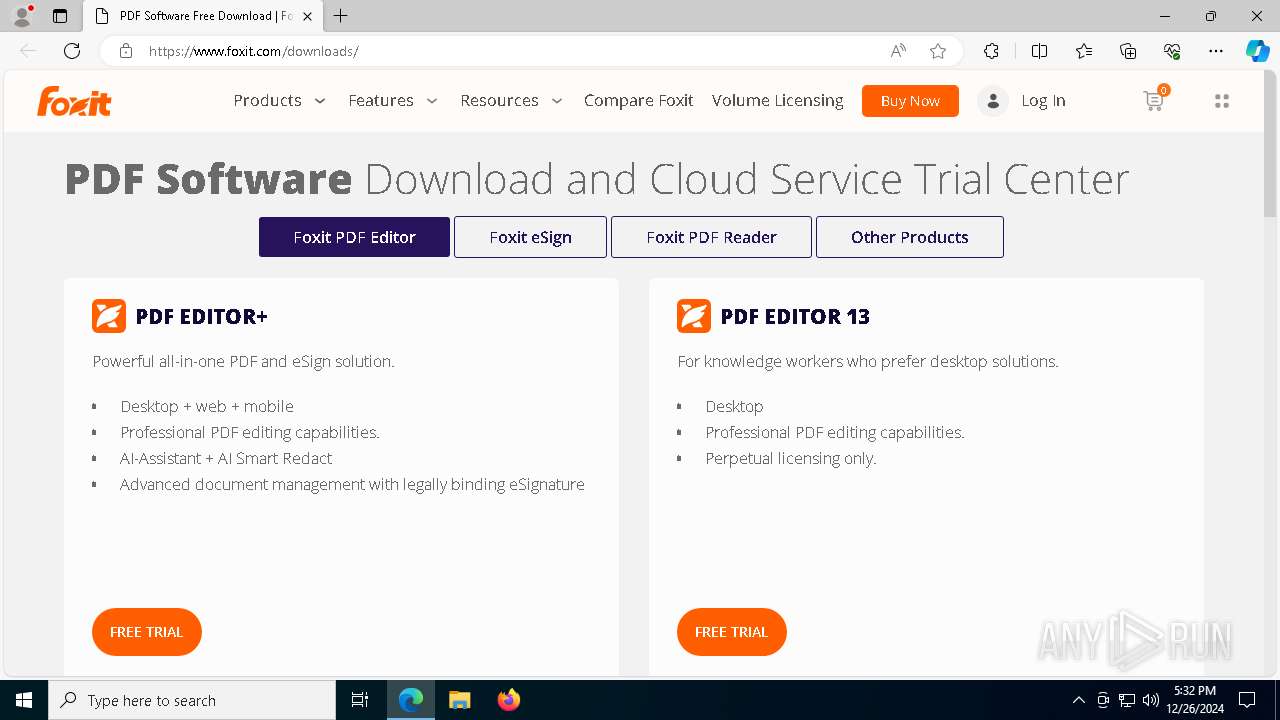Click Microsoft Edge taskbar icon
The width and height of the screenshot is (1280, 720).
(411, 700)
